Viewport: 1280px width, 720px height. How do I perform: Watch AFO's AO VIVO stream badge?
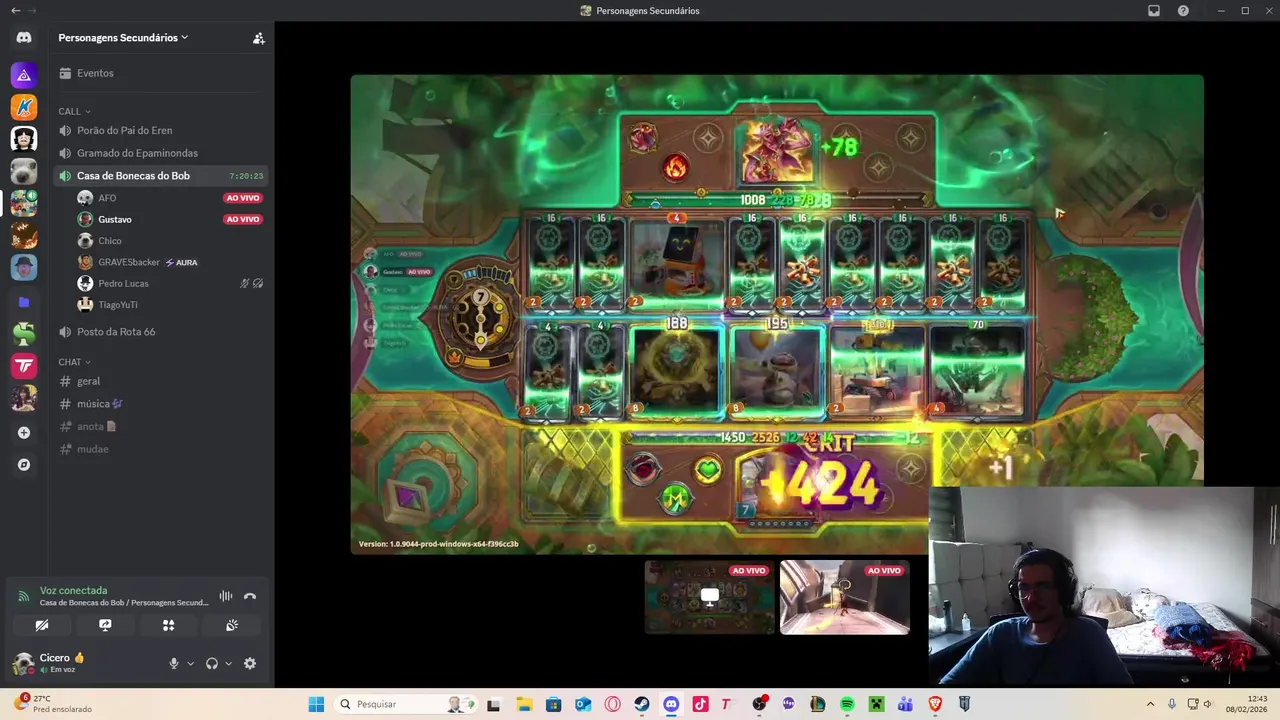243,198
